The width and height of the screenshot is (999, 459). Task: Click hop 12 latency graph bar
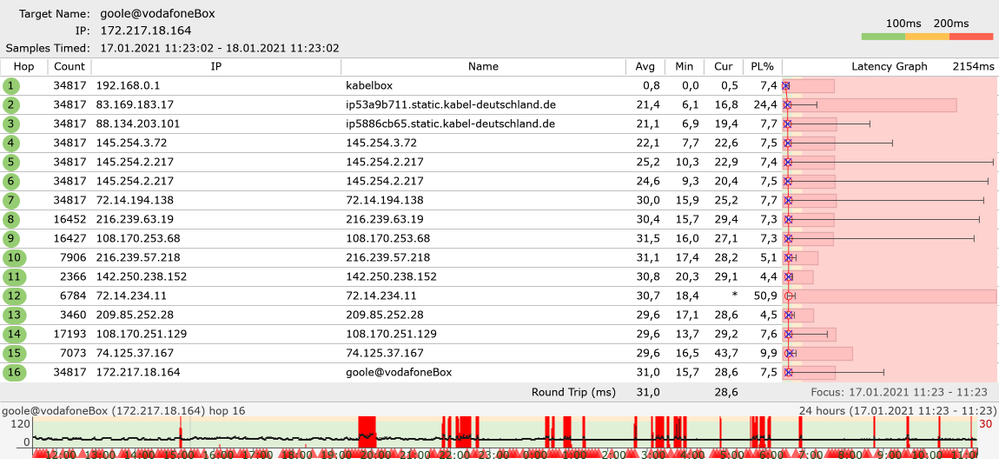889,296
